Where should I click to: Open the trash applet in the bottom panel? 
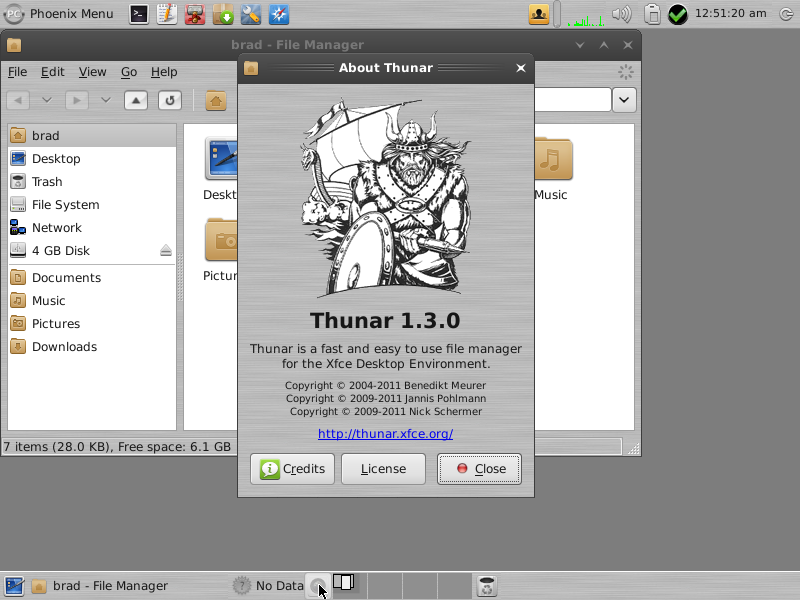487,586
